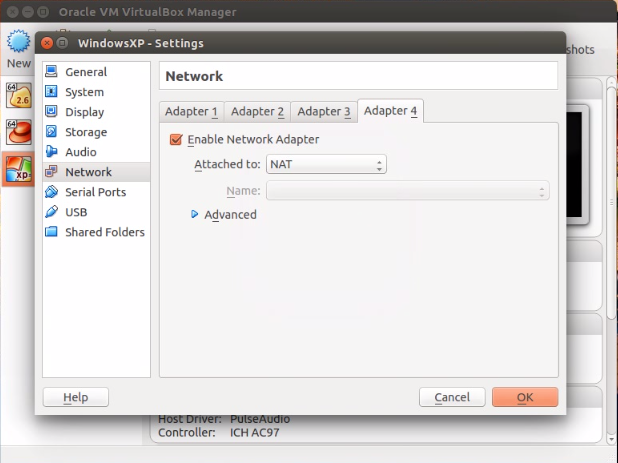Select the Serial Ports connector icon
Image resolution: width=618 pixels, height=463 pixels.
[x=51, y=192]
